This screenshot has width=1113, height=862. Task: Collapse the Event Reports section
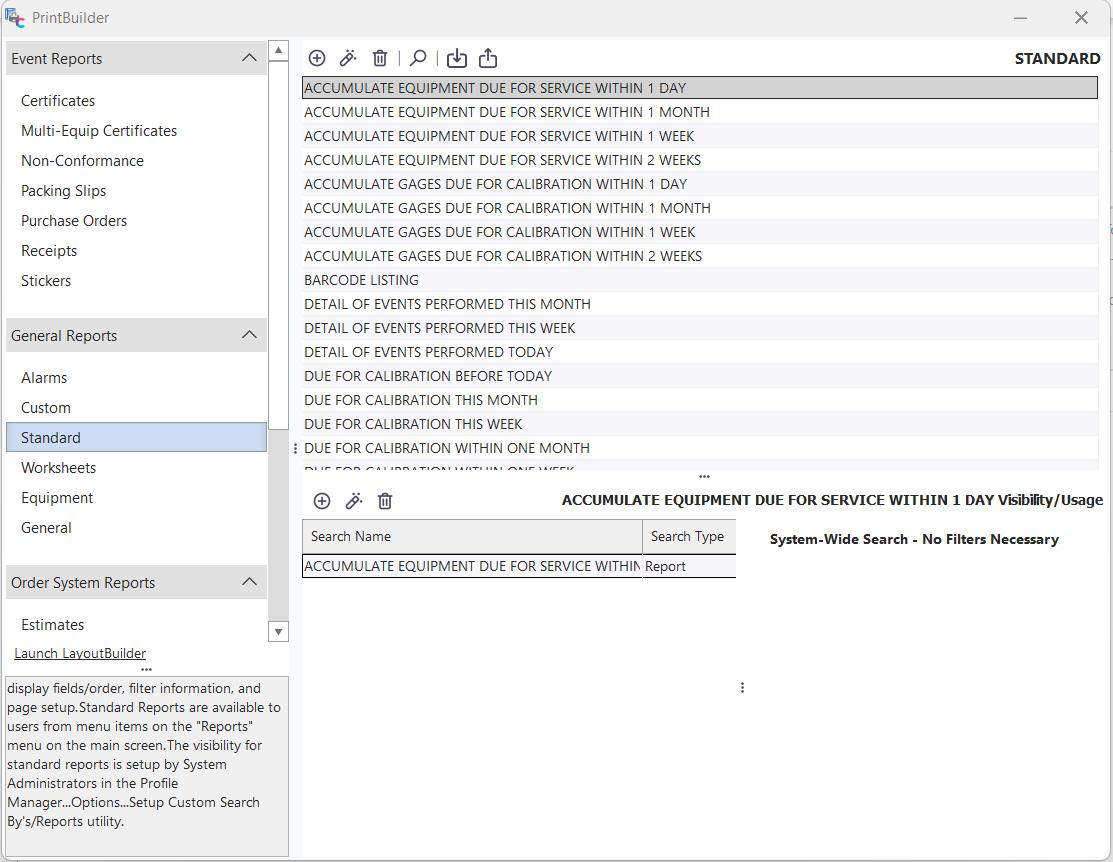249,58
